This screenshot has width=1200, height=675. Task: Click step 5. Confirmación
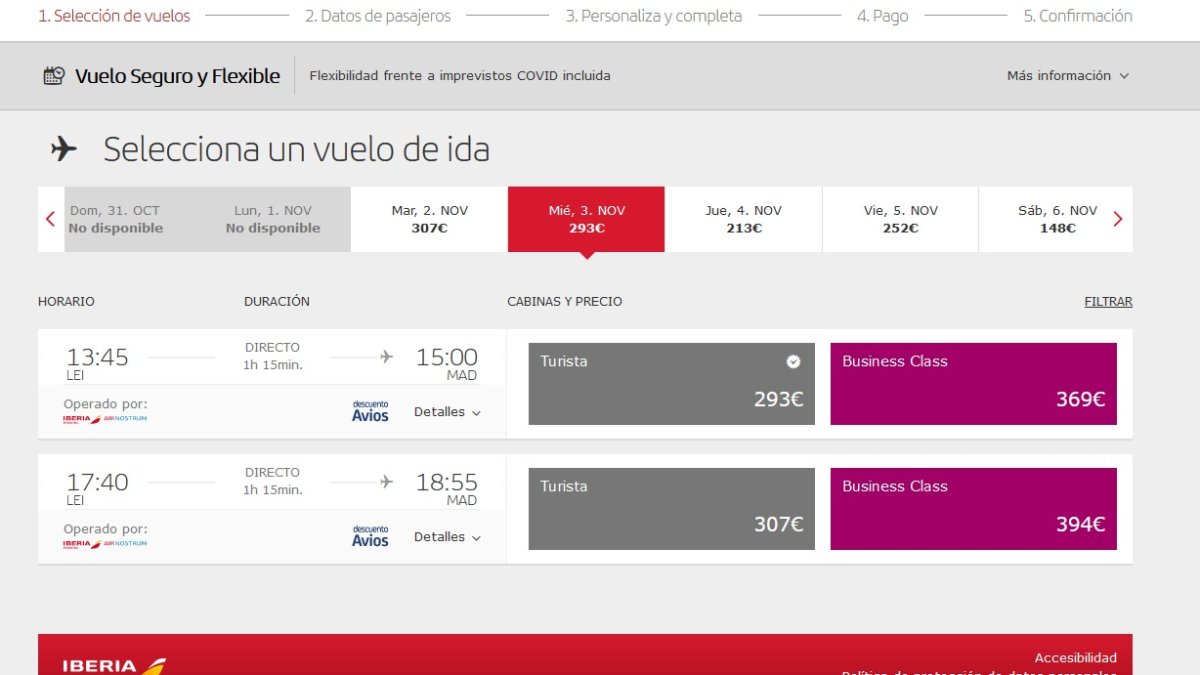(1078, 16)
